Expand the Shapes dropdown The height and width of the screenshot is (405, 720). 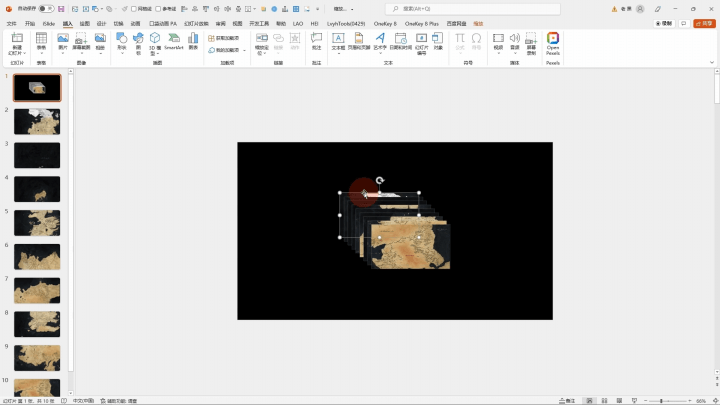pyautogui.click(x=121, y=52)
